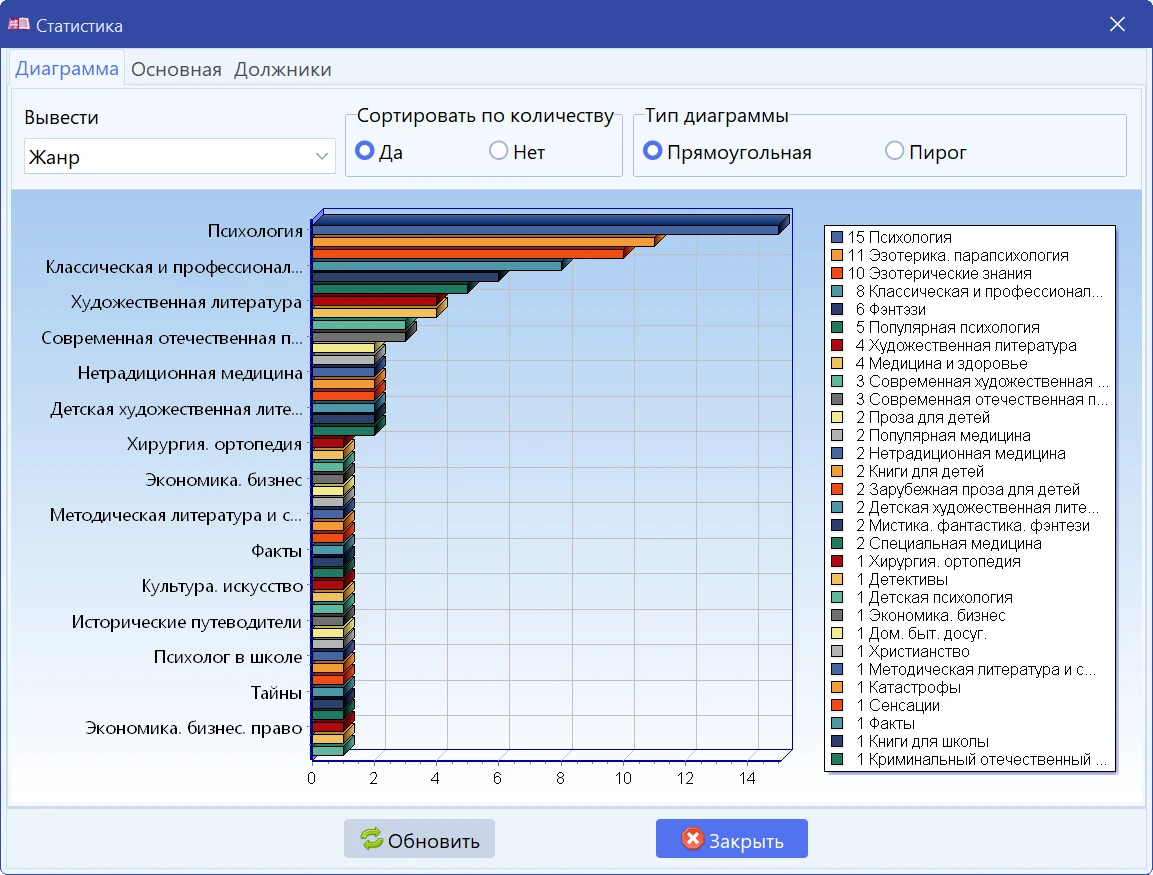Switch to the Диаграмма tab
This screenshot has width=1153, height=875.
(67, 69)
